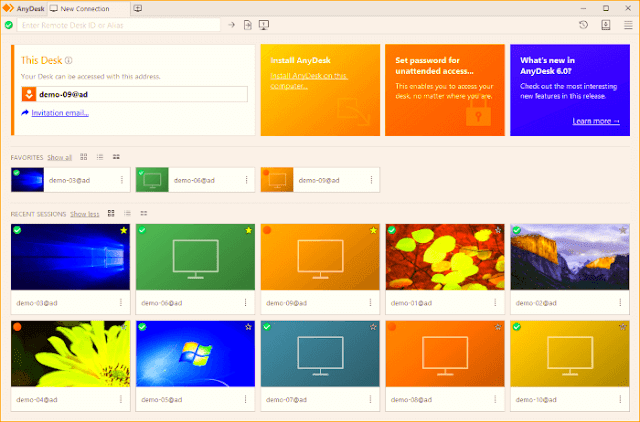Click orange AnyDesk icon beside demo-09@ad address
The image size is (640, 422).
(x=29, y=94)
